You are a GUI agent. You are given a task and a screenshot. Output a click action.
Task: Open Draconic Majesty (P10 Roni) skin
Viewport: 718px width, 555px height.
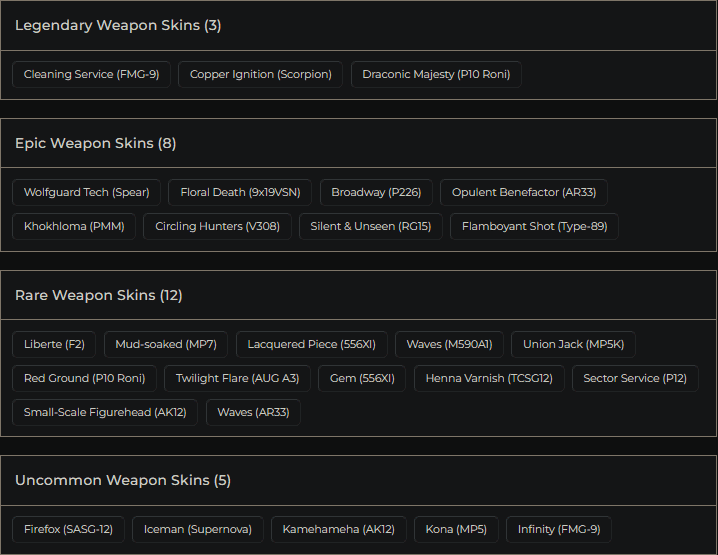tap(436, 74)
